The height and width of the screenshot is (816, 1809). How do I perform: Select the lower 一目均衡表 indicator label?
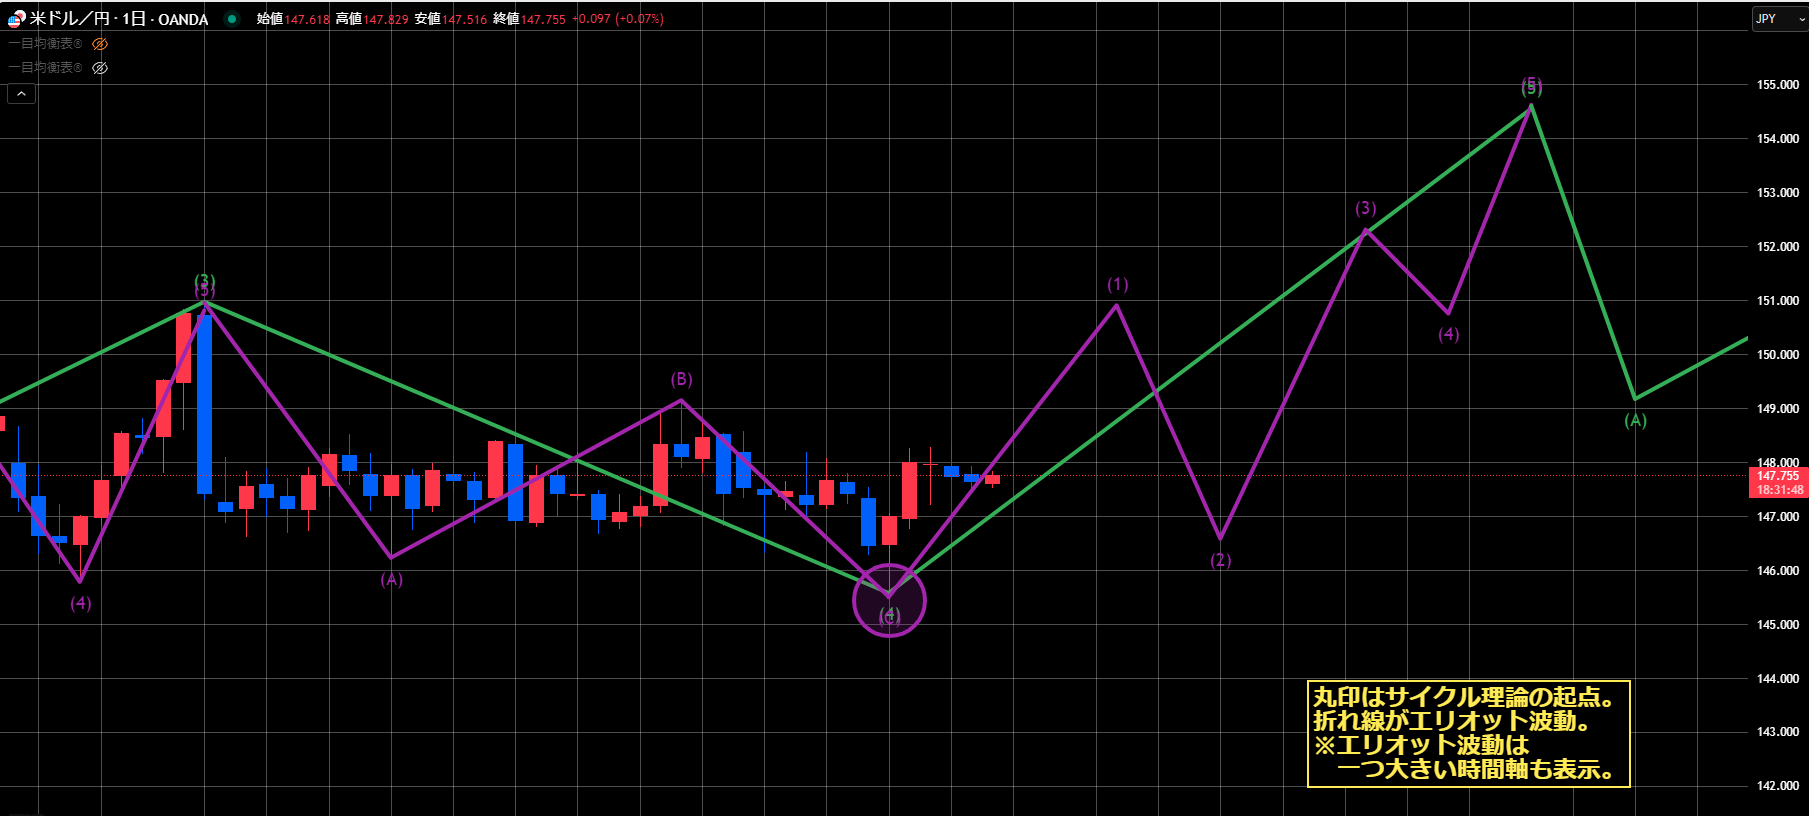pos(45,68)
